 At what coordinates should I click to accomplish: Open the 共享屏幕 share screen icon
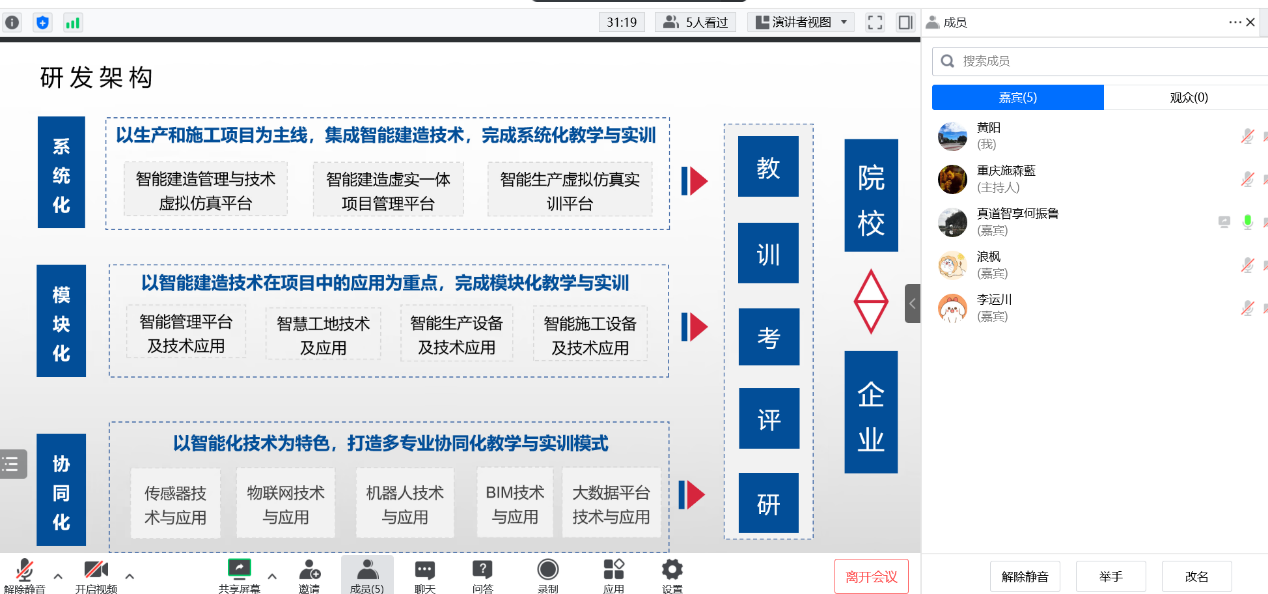point(240,570)
